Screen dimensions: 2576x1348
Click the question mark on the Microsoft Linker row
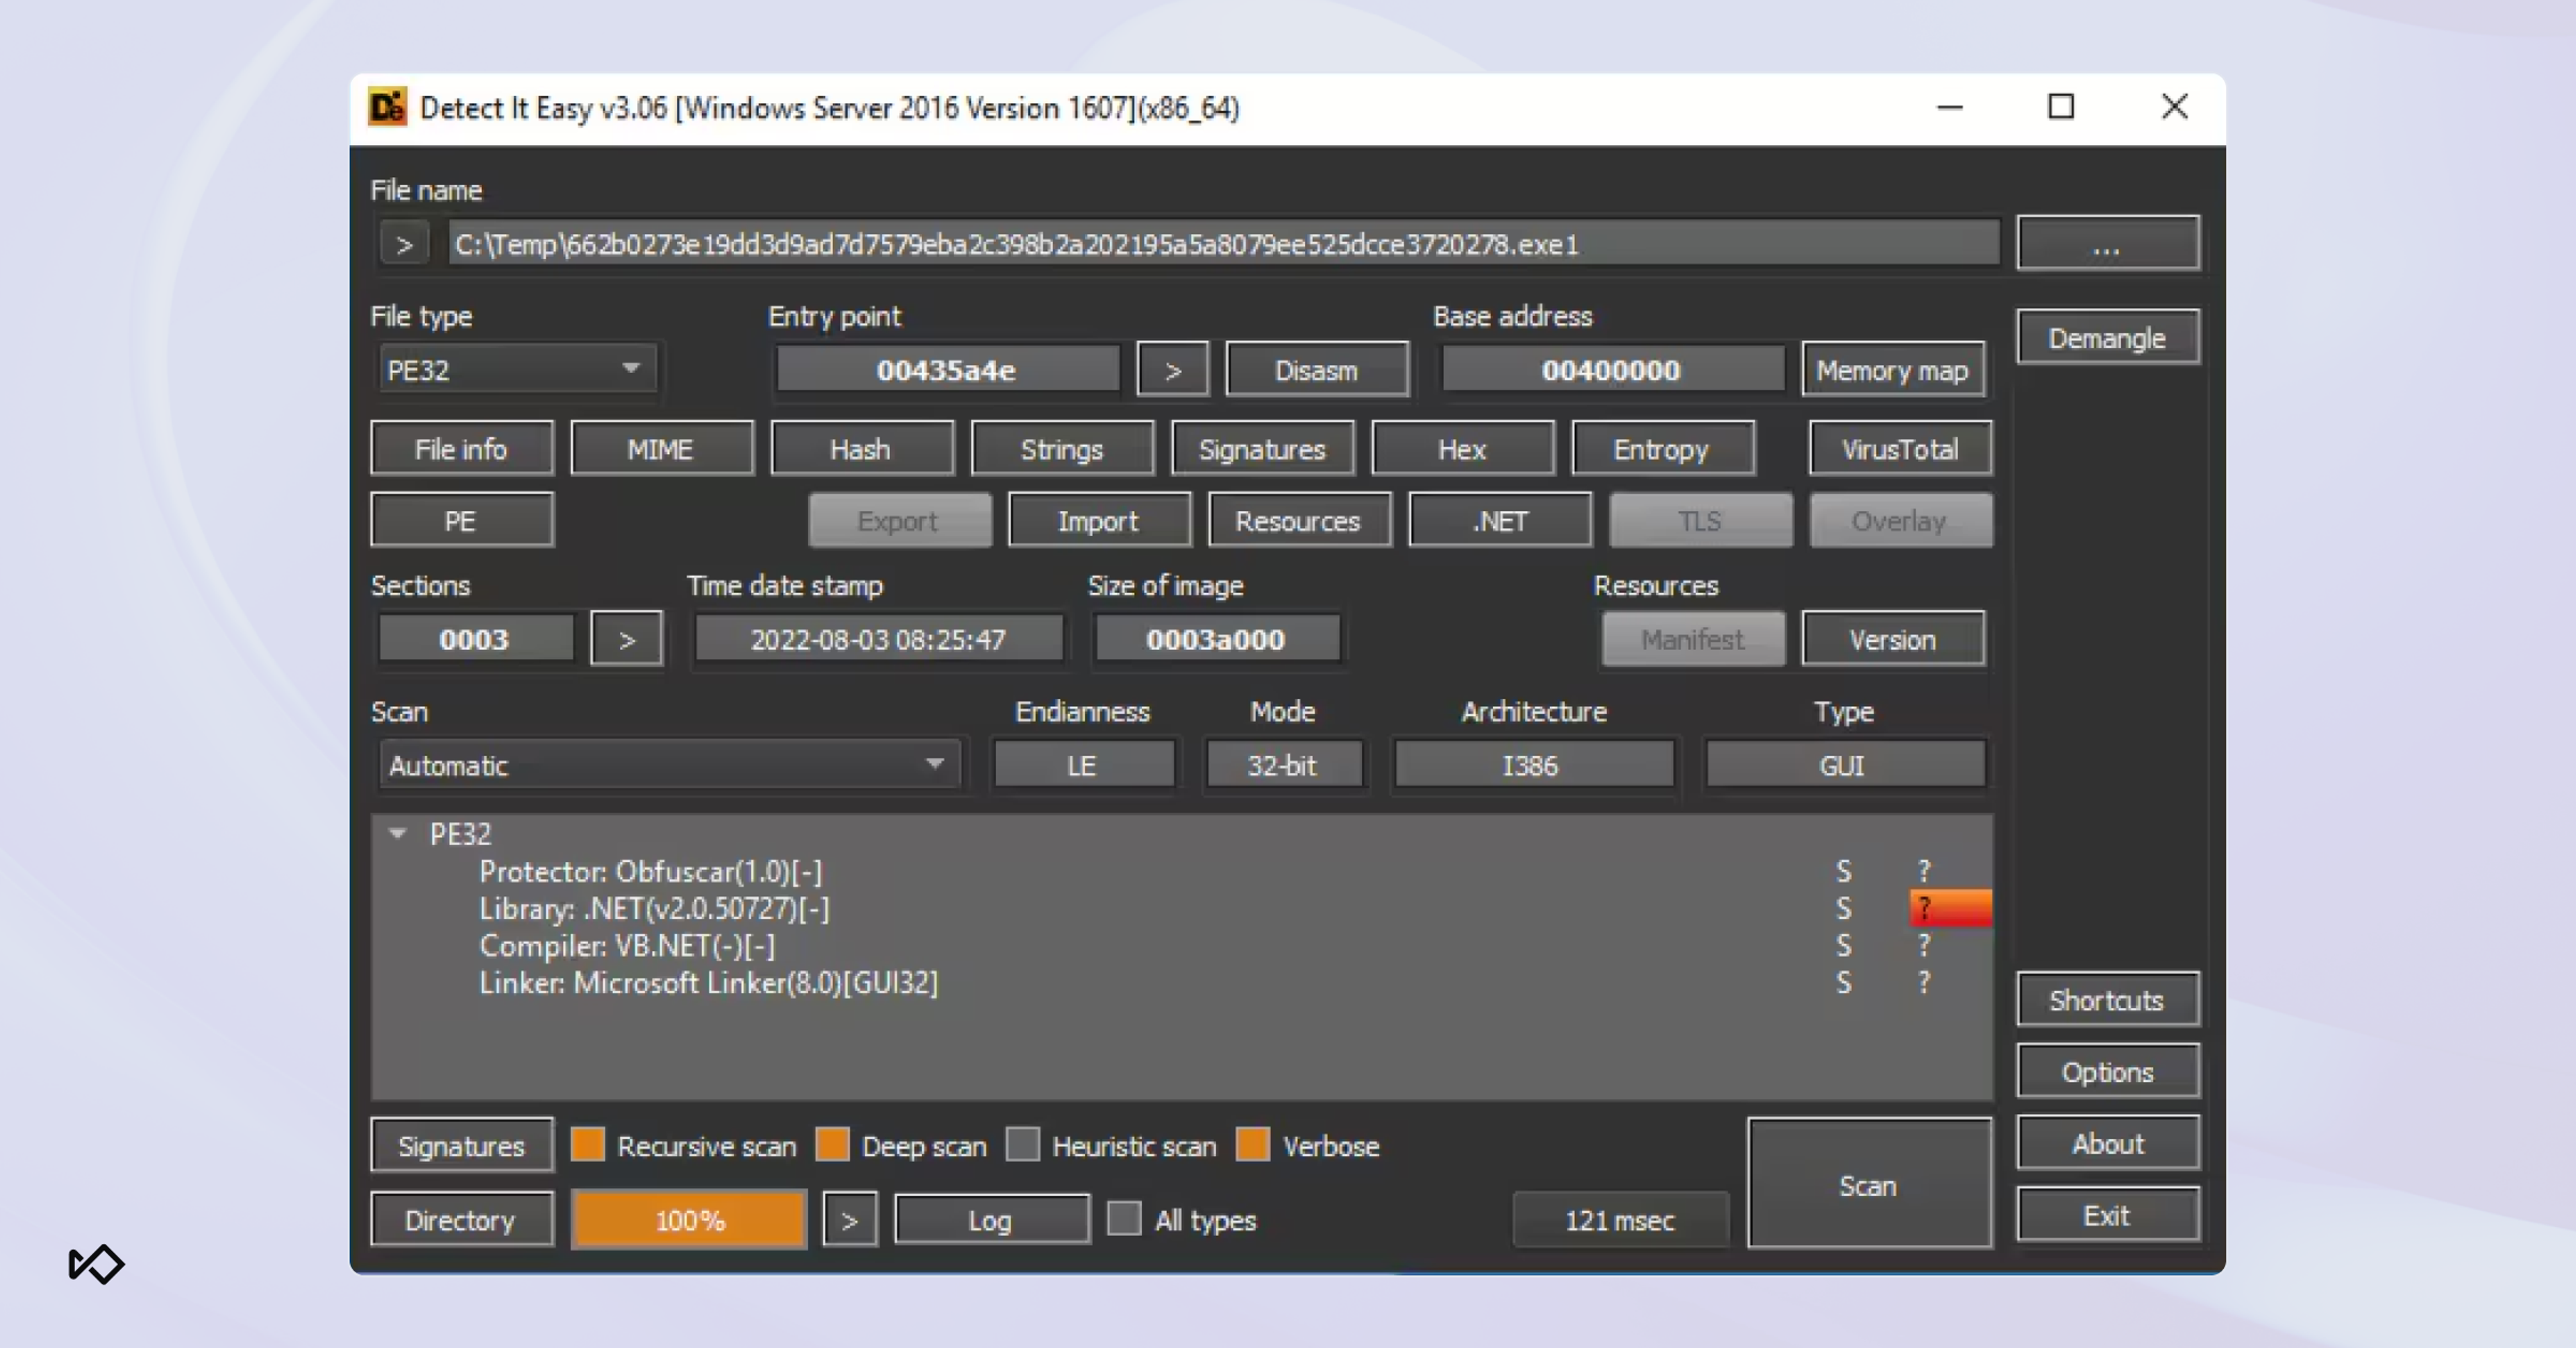click(x=1924, y=983)
